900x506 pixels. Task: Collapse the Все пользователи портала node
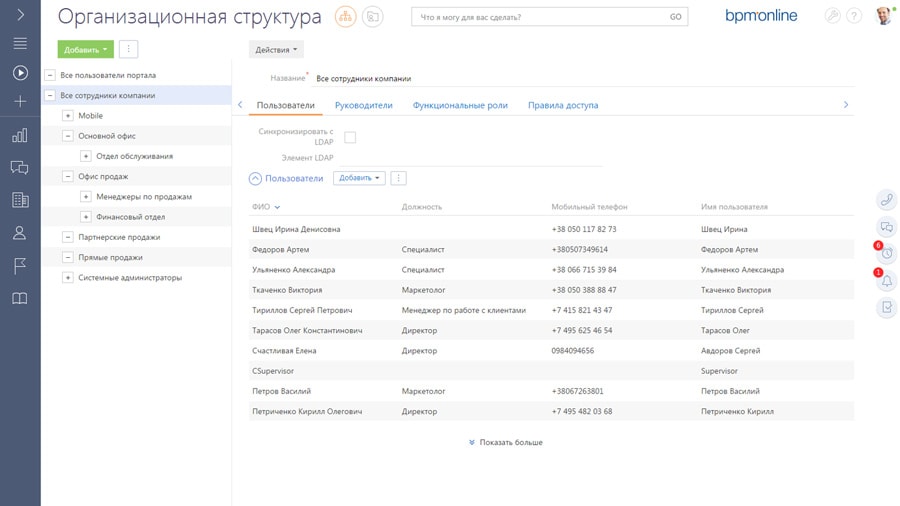coord(50,75)
